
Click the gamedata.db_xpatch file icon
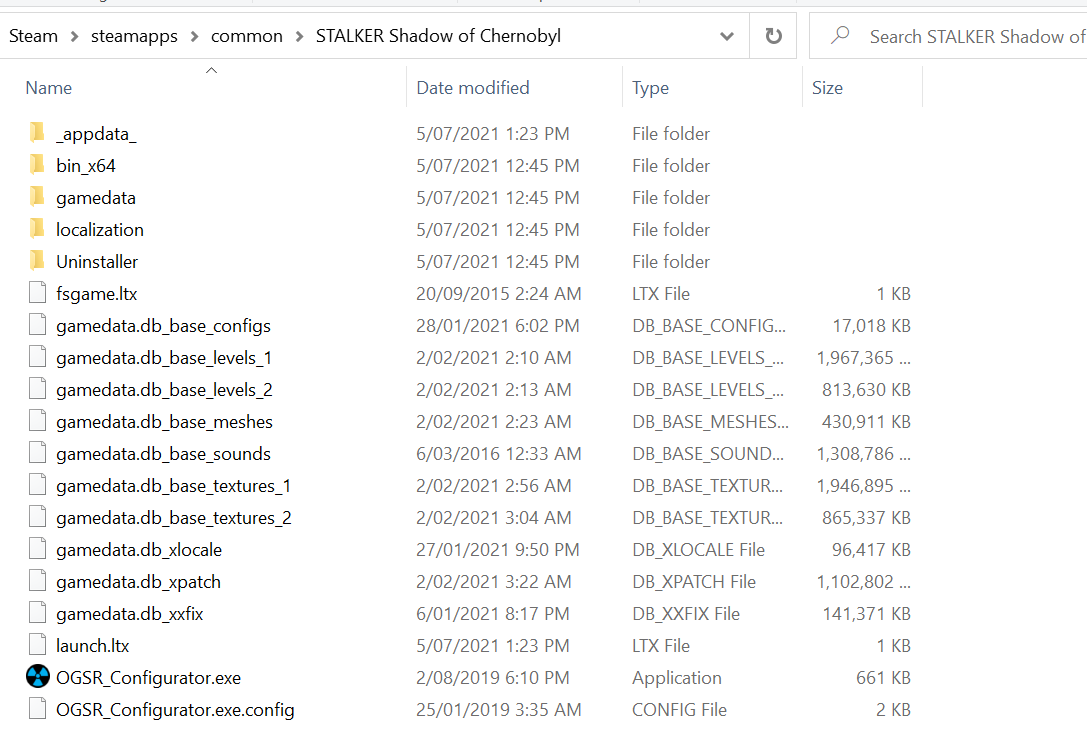(37, 580)
